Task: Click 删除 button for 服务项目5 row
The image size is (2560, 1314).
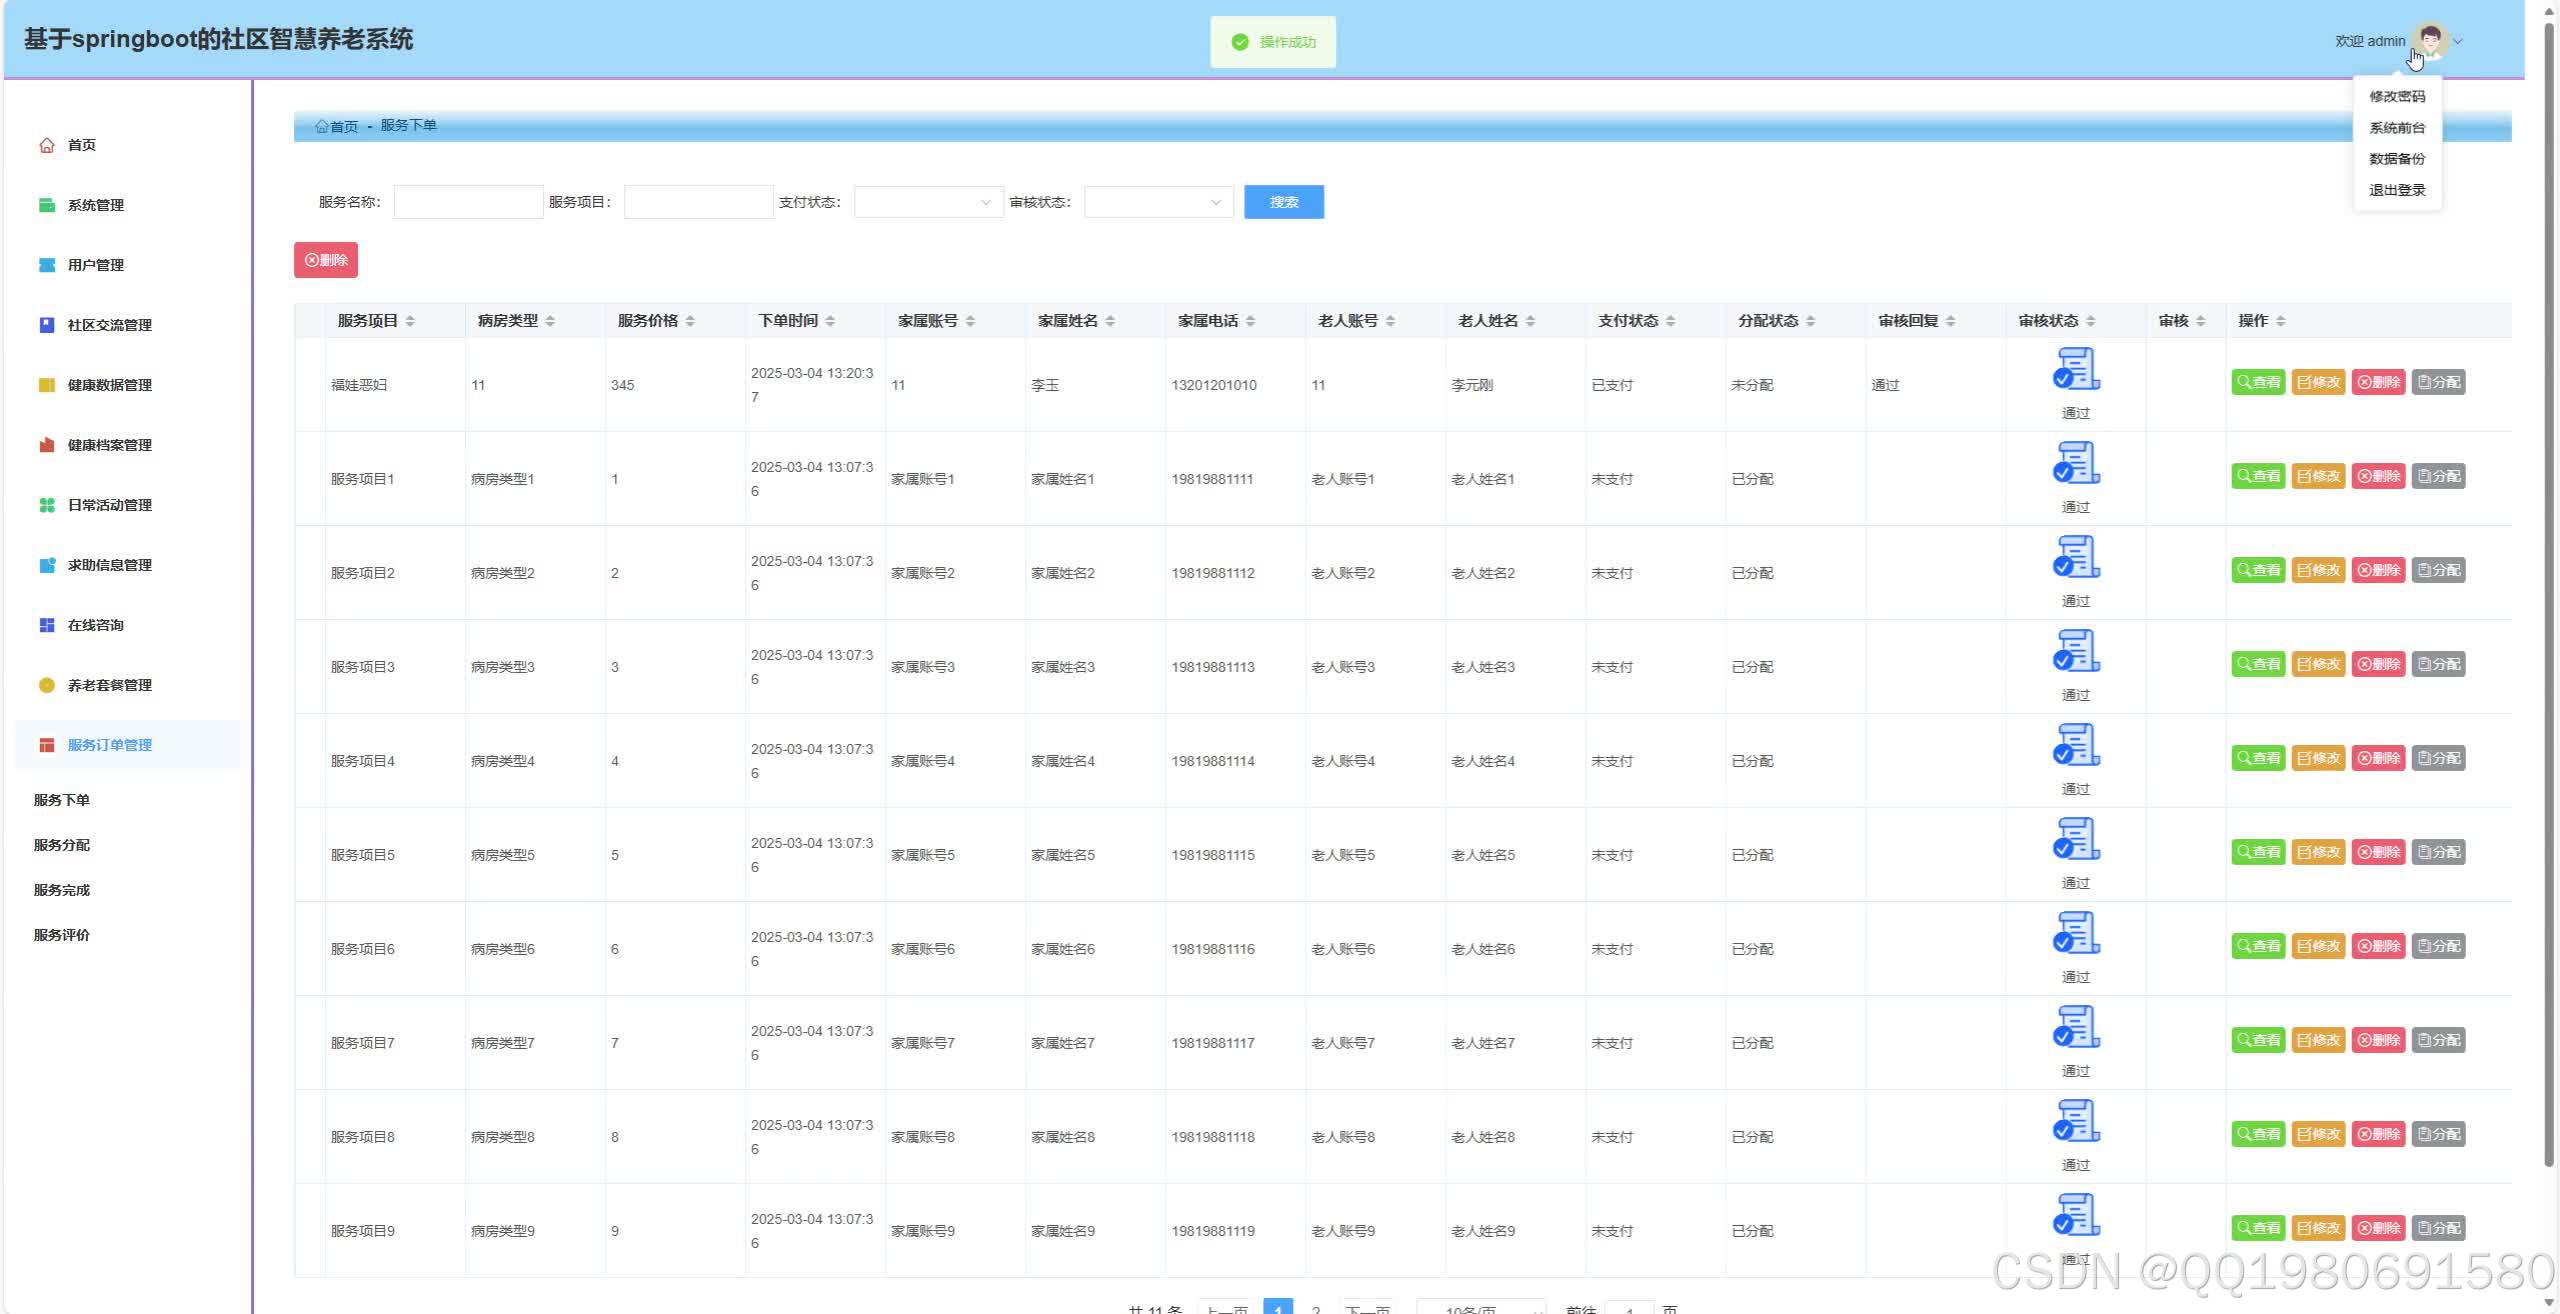Action: pyautogui.click(x=2378, y=852)
